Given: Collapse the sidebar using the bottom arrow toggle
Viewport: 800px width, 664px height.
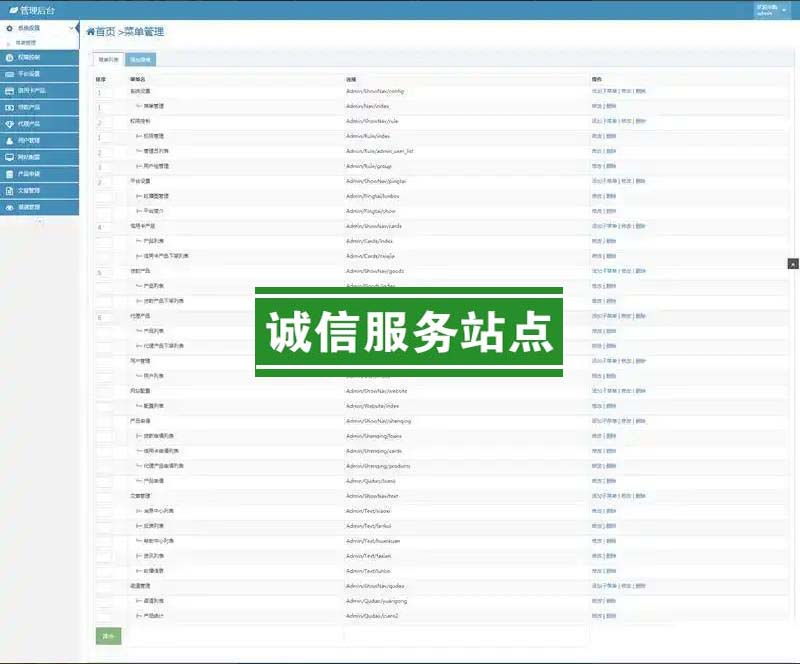Looking at the screenshot, I should click(39, 222).
